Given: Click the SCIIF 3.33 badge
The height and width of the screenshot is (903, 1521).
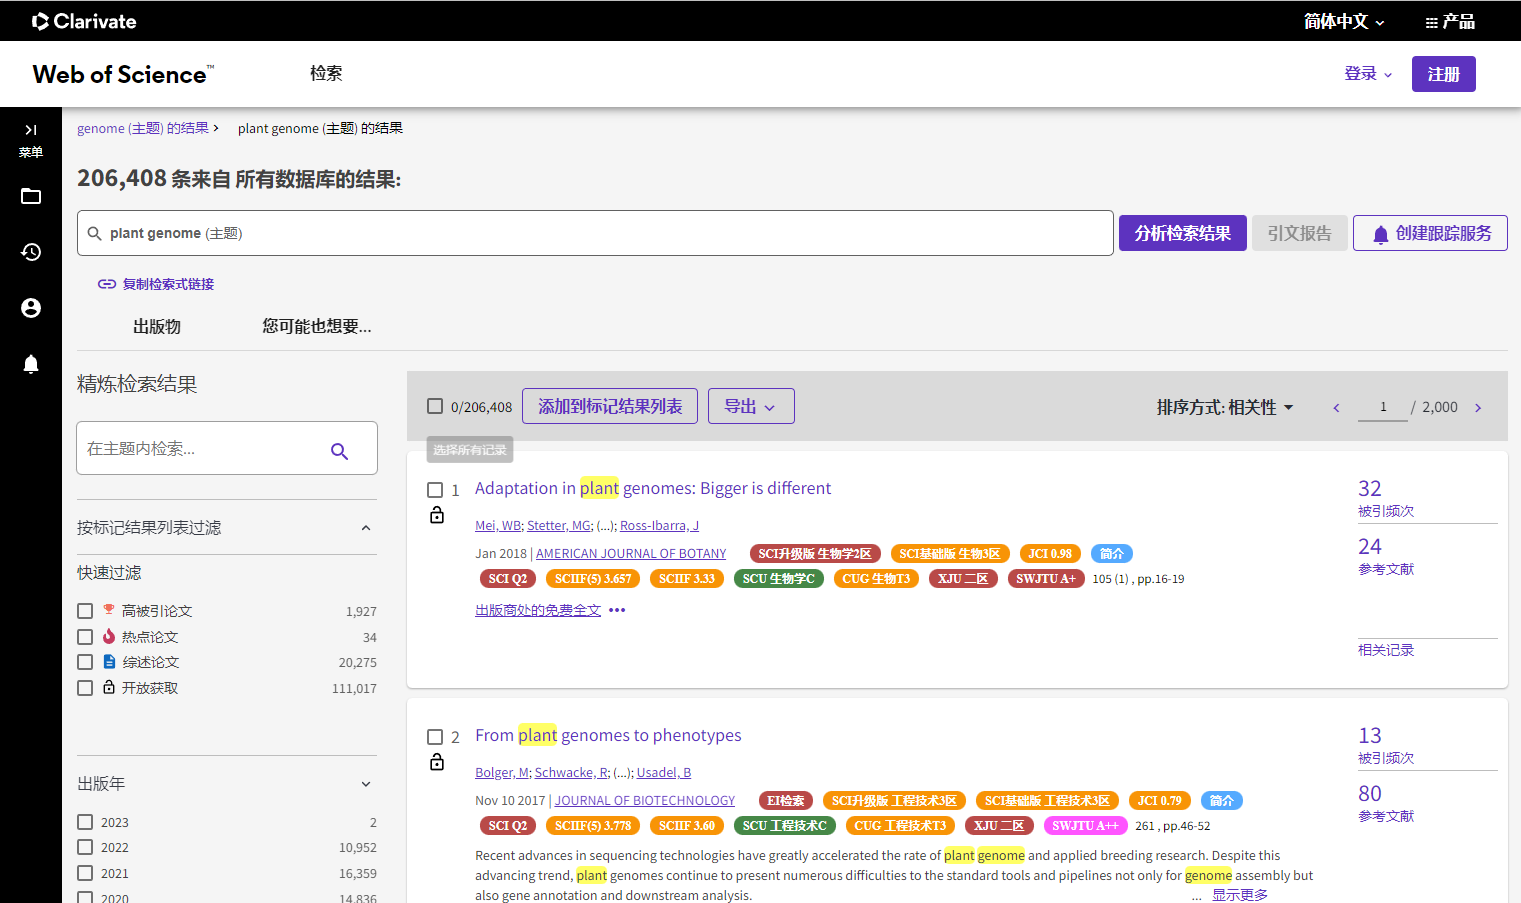Looking at the screenshot, I should [687, 579].
